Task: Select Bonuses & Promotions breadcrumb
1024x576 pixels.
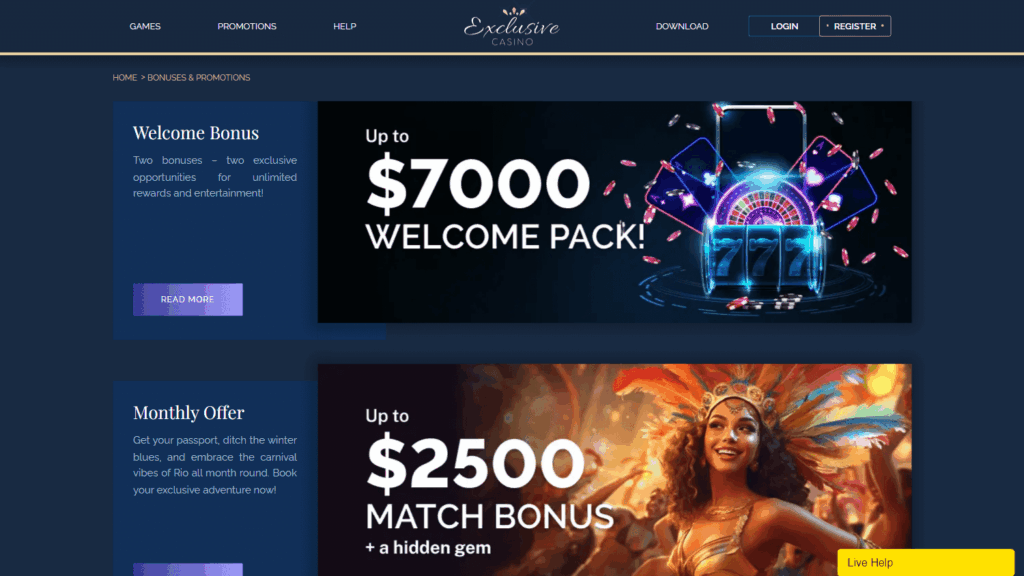Action: 199,78
